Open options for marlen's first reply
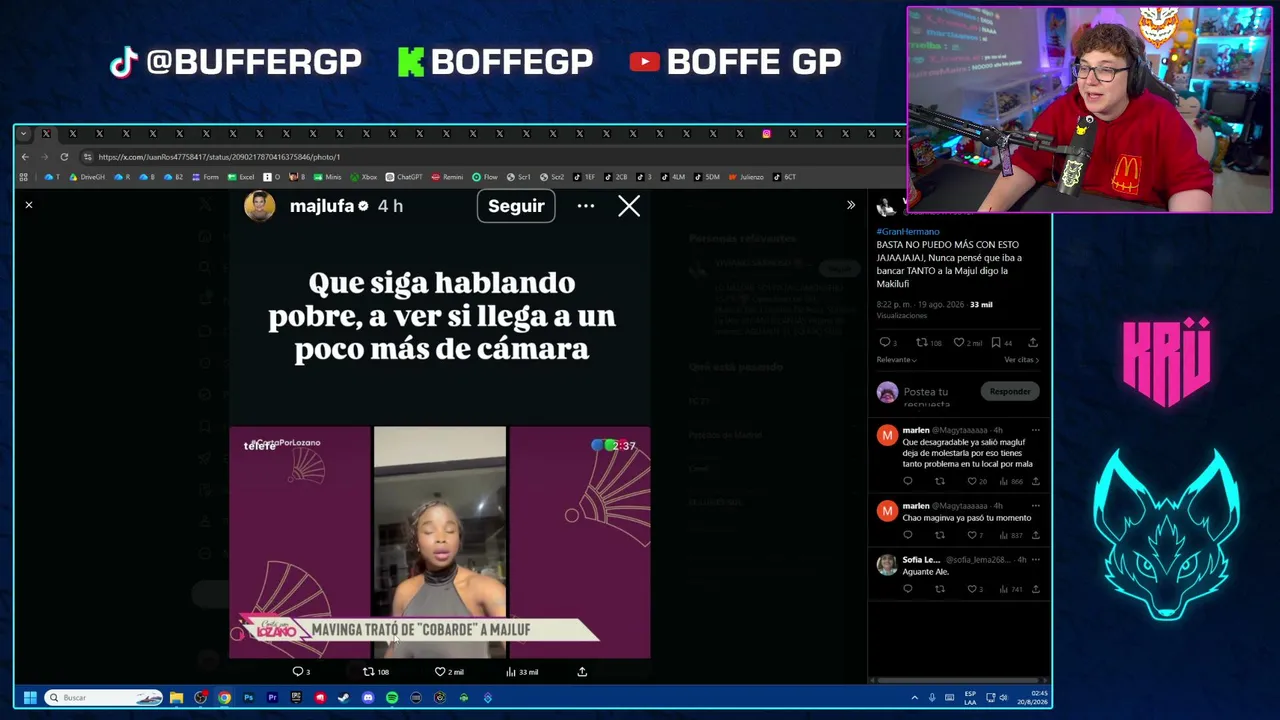 (1035, 431)
